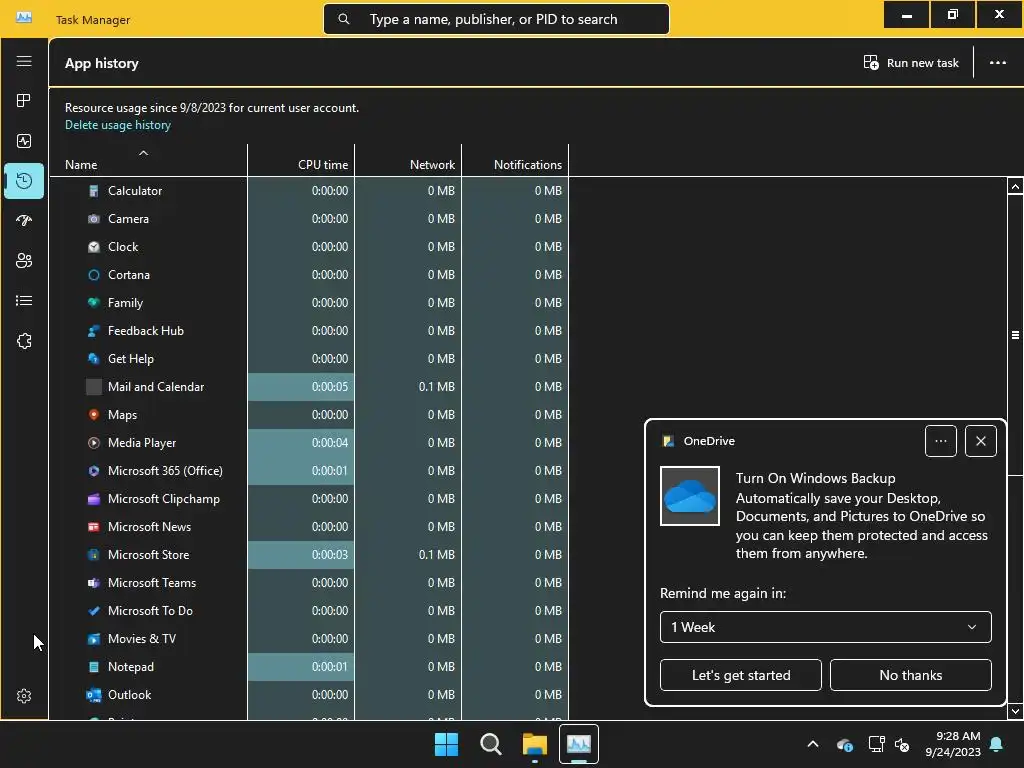The width and height of the screenshot is (1024, 768).
Task: Click Delete usage history link
Action: pos(118,125)
